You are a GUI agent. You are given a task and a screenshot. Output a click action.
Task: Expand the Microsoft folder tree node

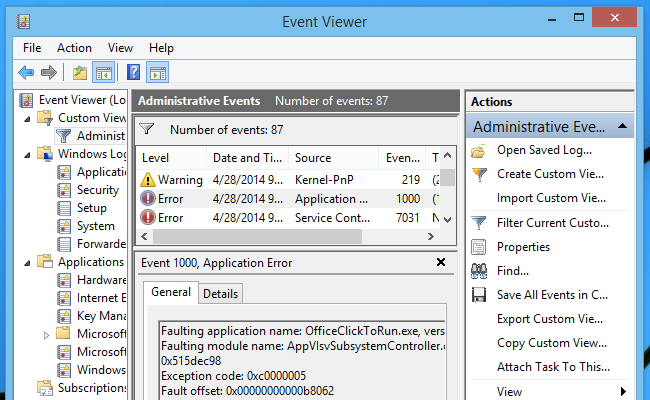(46, 335)
